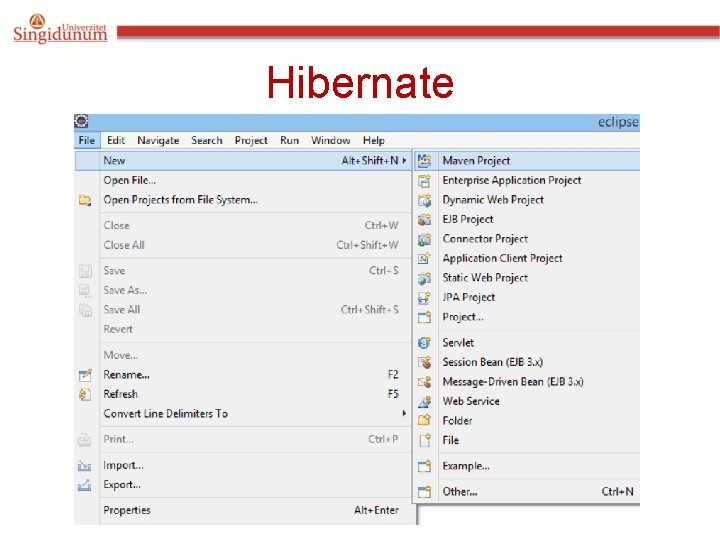
Task: Click the Application Client Project icon
Action: pyautogui.click(x=425, y=259)
